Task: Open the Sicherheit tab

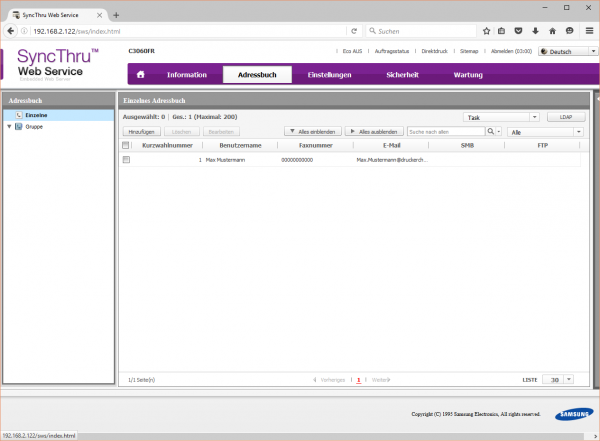Action: tap(402, 75)
